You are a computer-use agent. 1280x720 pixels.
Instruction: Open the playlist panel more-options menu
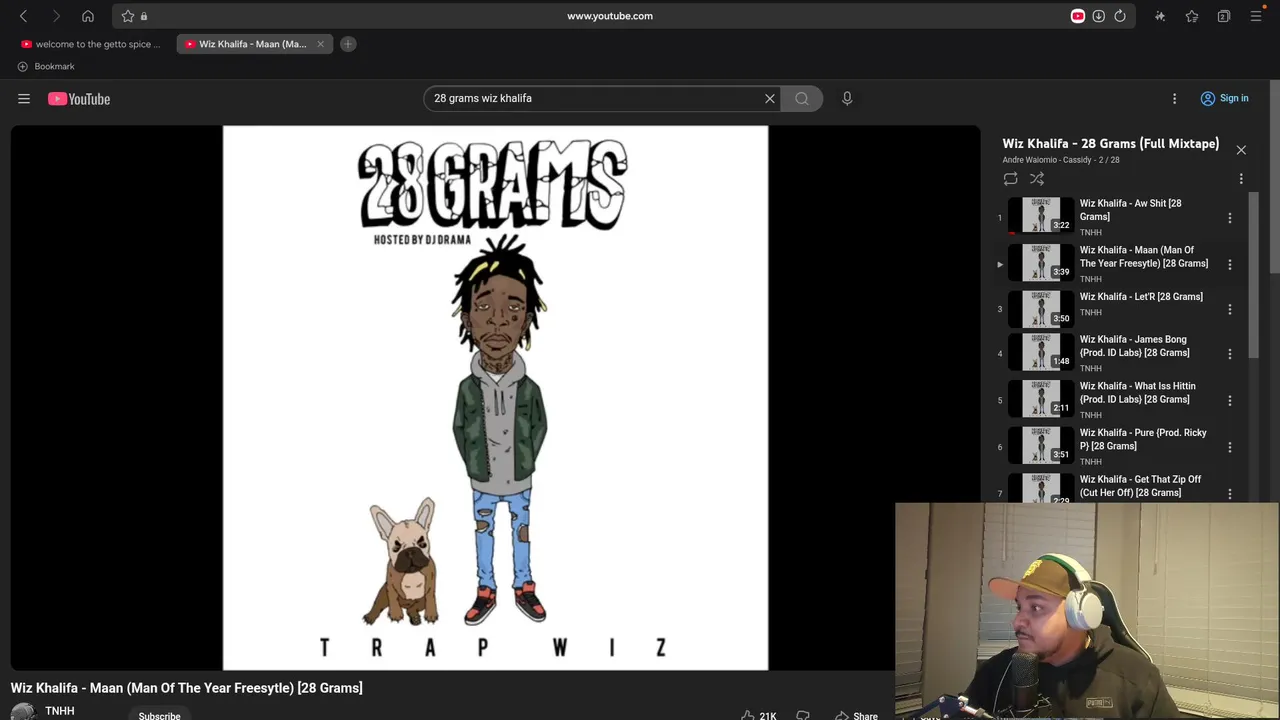click(1241, 179)
